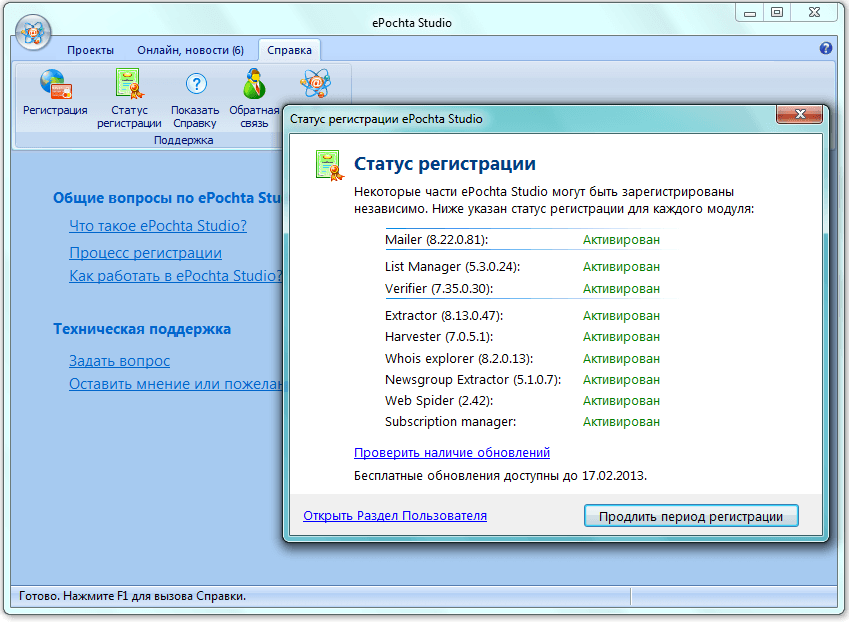Click Whois explorer (8.2.0.13) label

point(459,358)
